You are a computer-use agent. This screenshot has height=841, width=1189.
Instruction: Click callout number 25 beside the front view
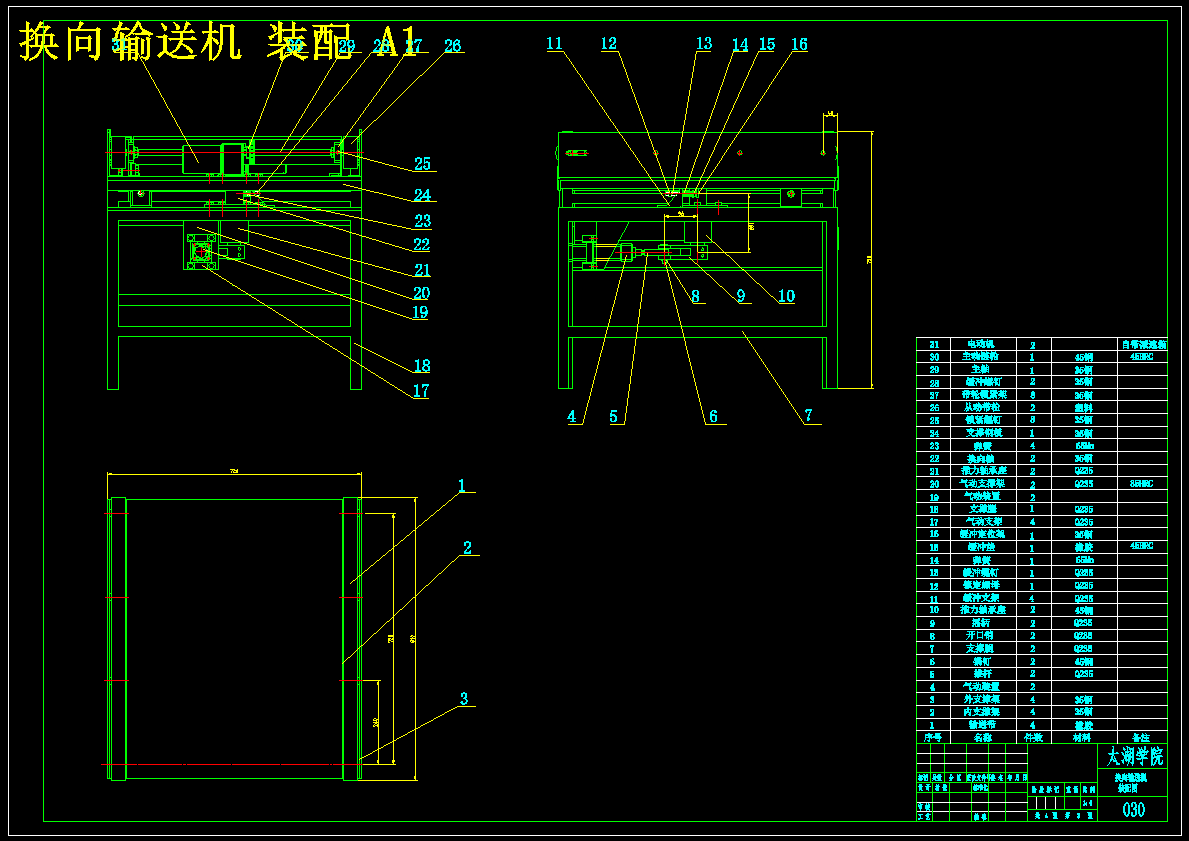[x=422, y=163]
